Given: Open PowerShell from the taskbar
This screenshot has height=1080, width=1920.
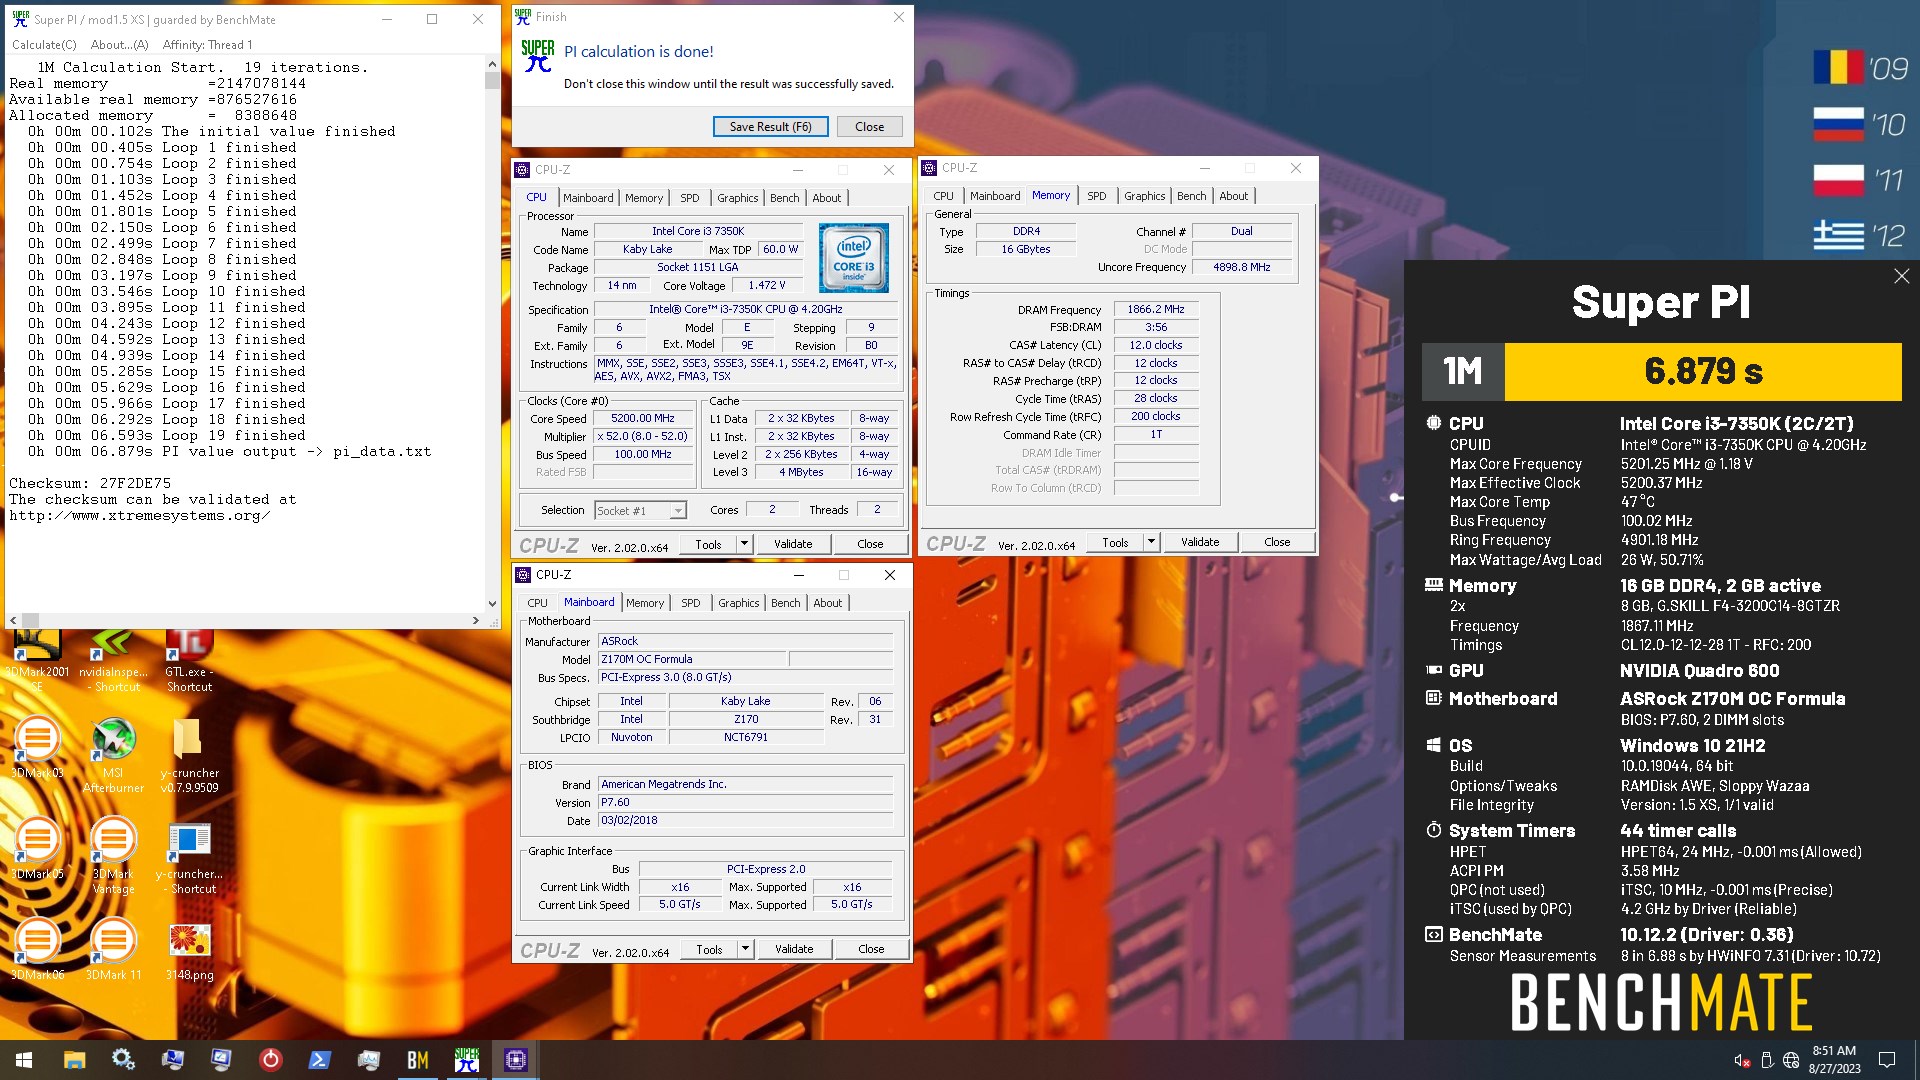Looking at the screenshot, I should [319, 1060].
